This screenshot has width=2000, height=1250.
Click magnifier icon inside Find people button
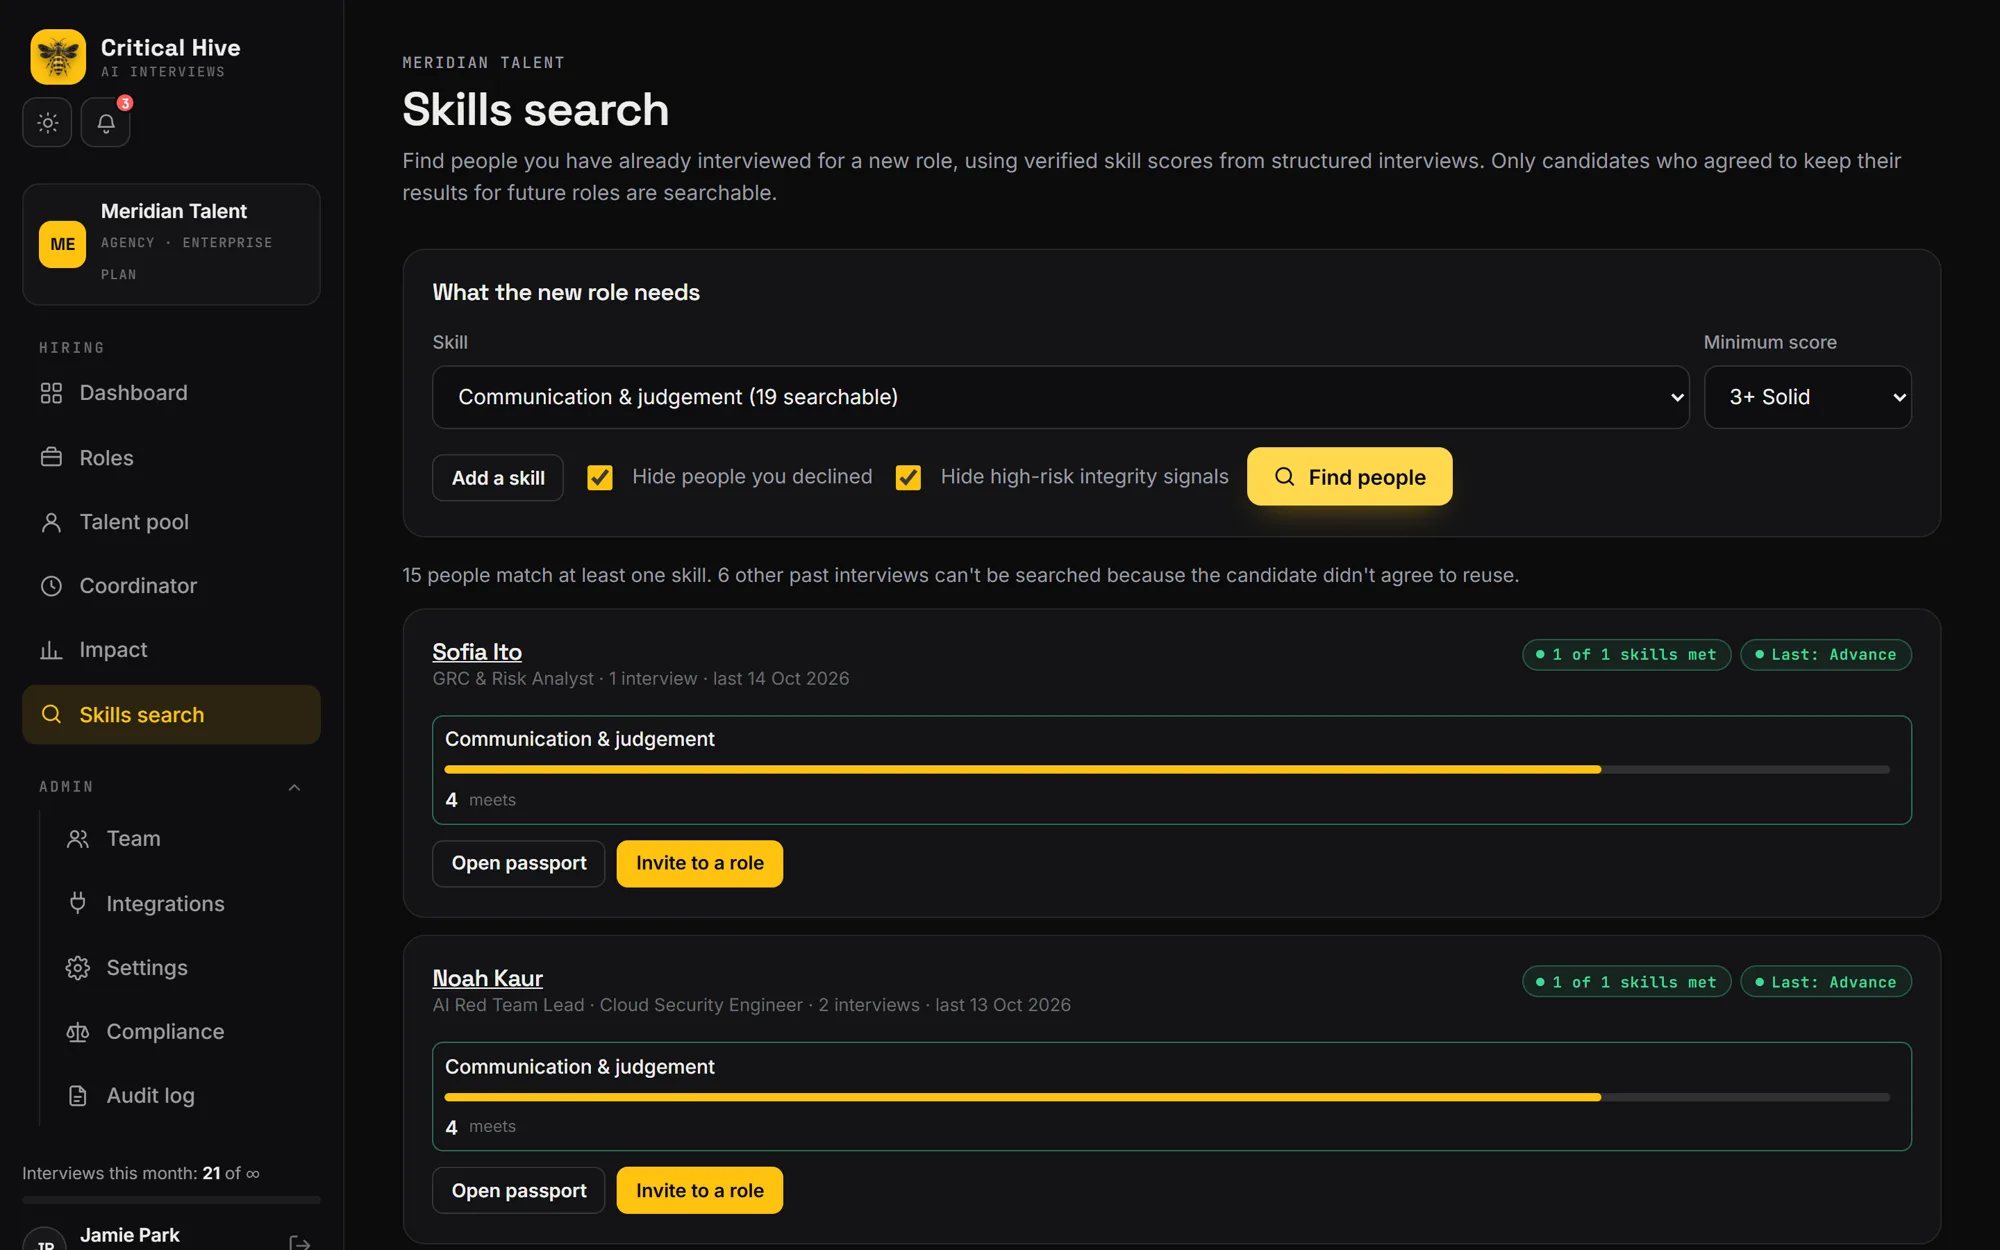tap(1284, 477)
